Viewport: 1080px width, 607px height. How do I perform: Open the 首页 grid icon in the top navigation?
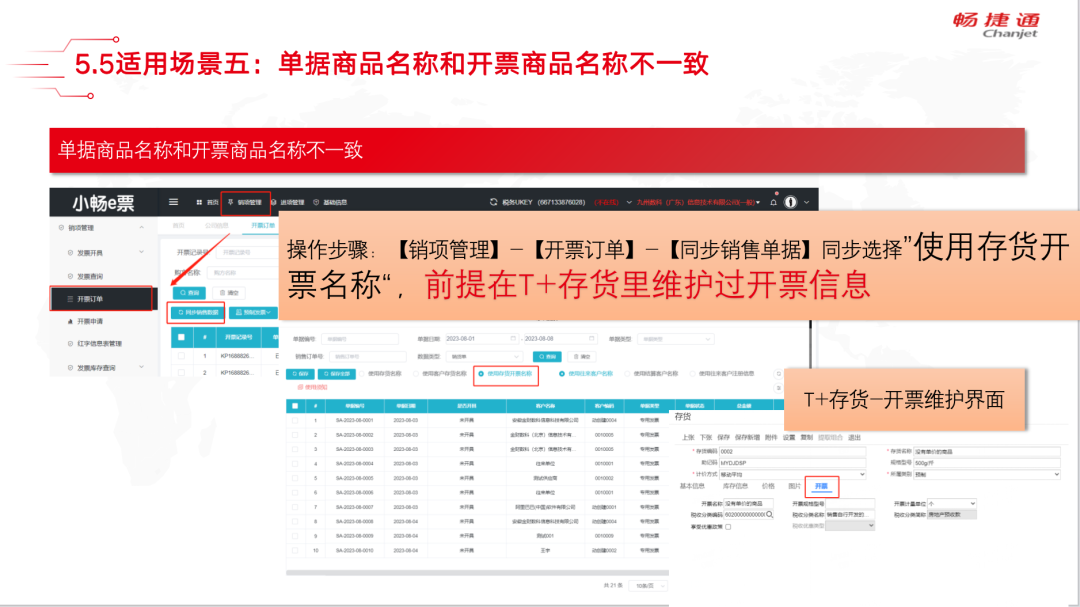coord(199,203)
